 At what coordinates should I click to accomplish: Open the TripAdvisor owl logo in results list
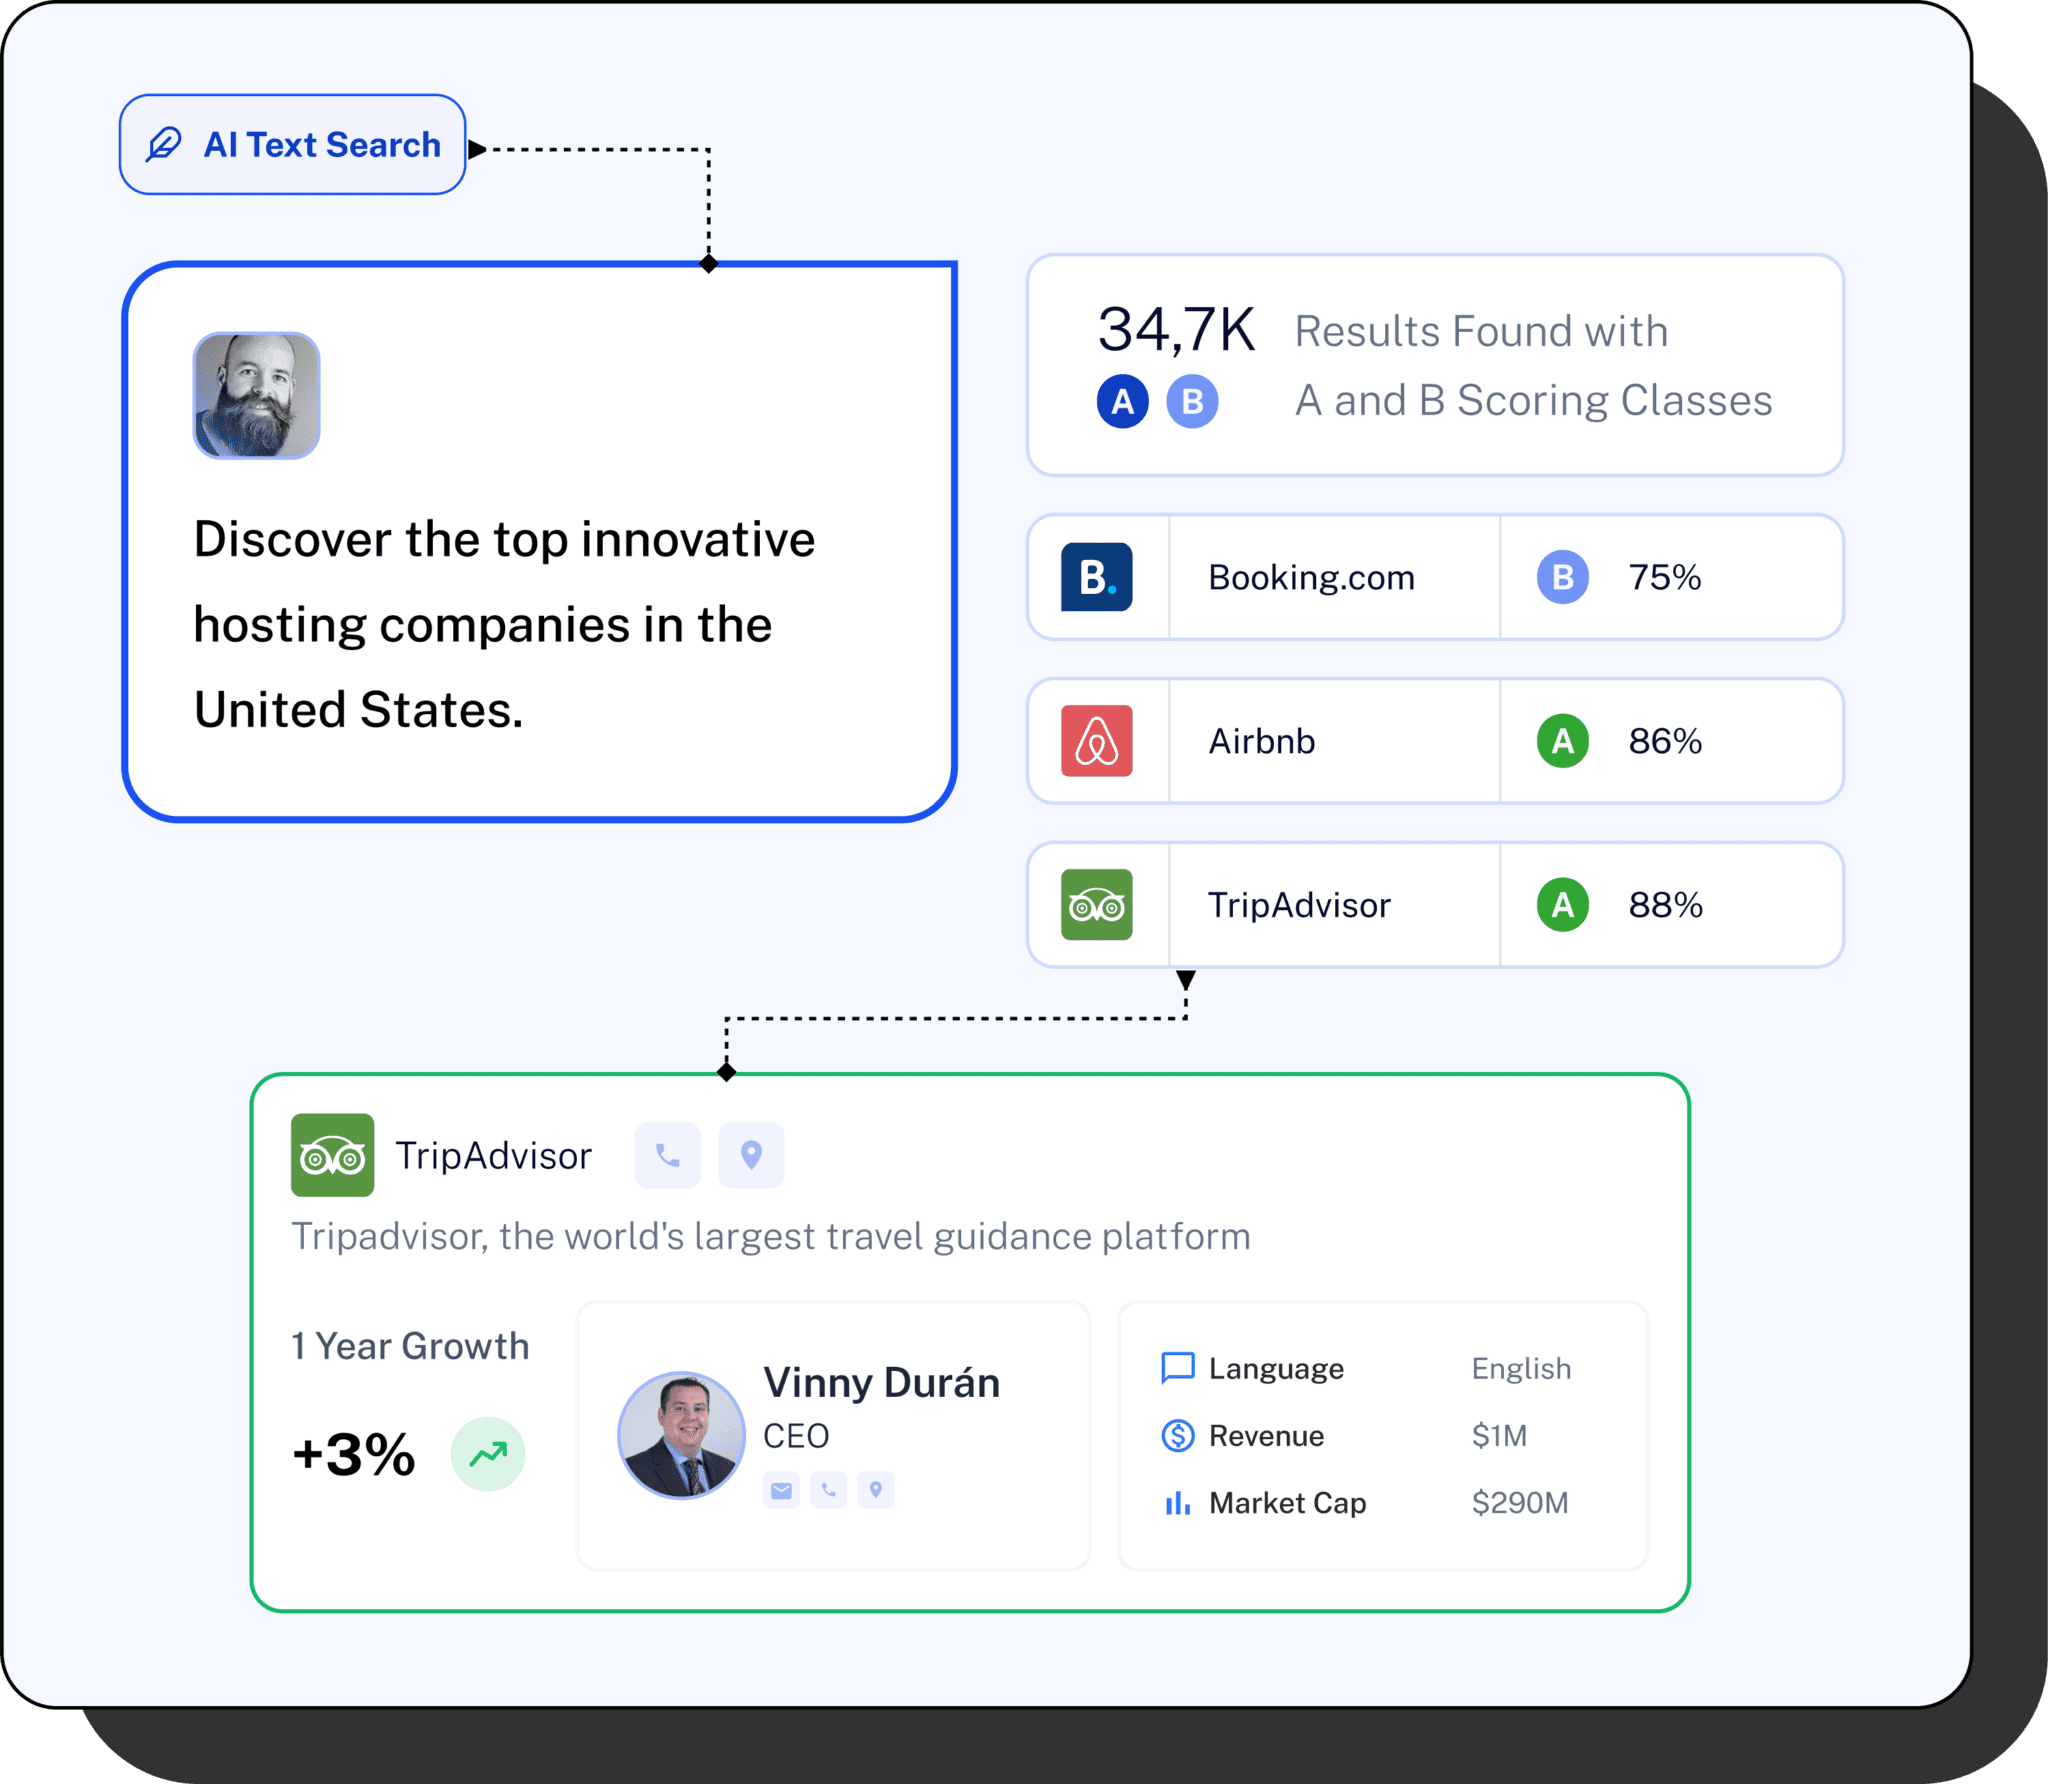(x=1097, y=905)
